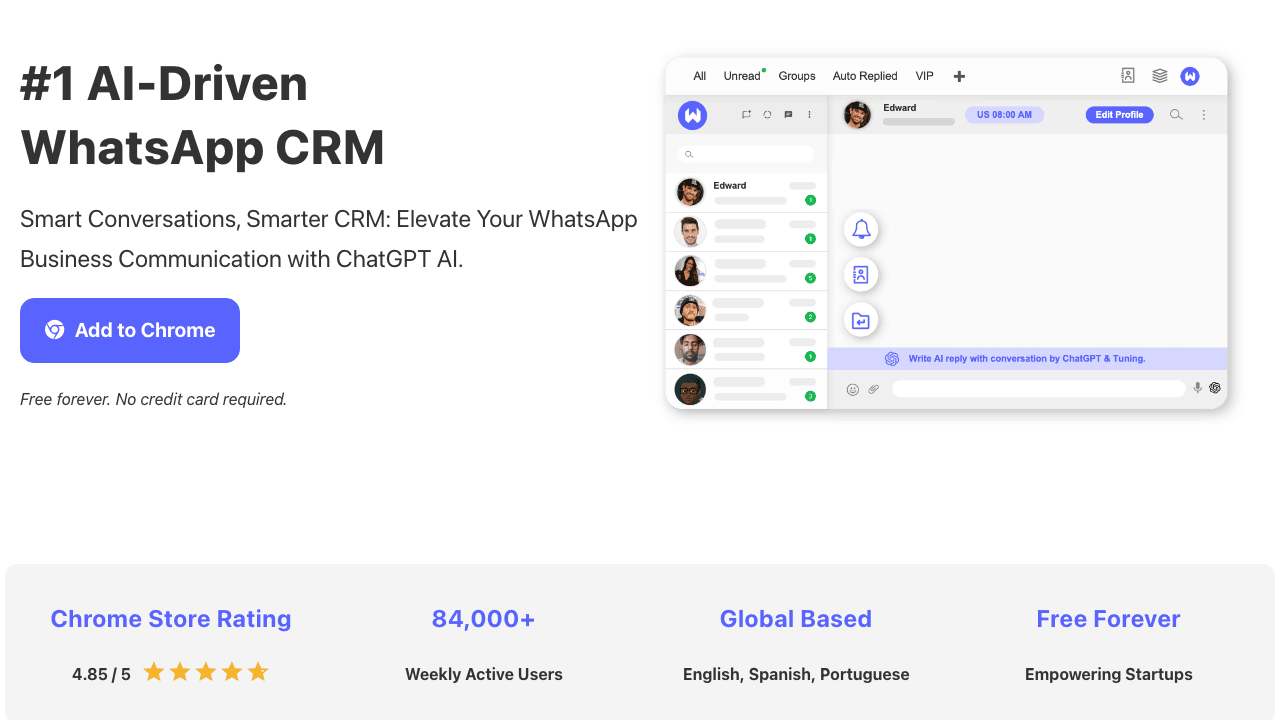Click the first rating star
The height and width of the screenshot is (720, 1280).
pyautogui.click(x=154, y=672)
